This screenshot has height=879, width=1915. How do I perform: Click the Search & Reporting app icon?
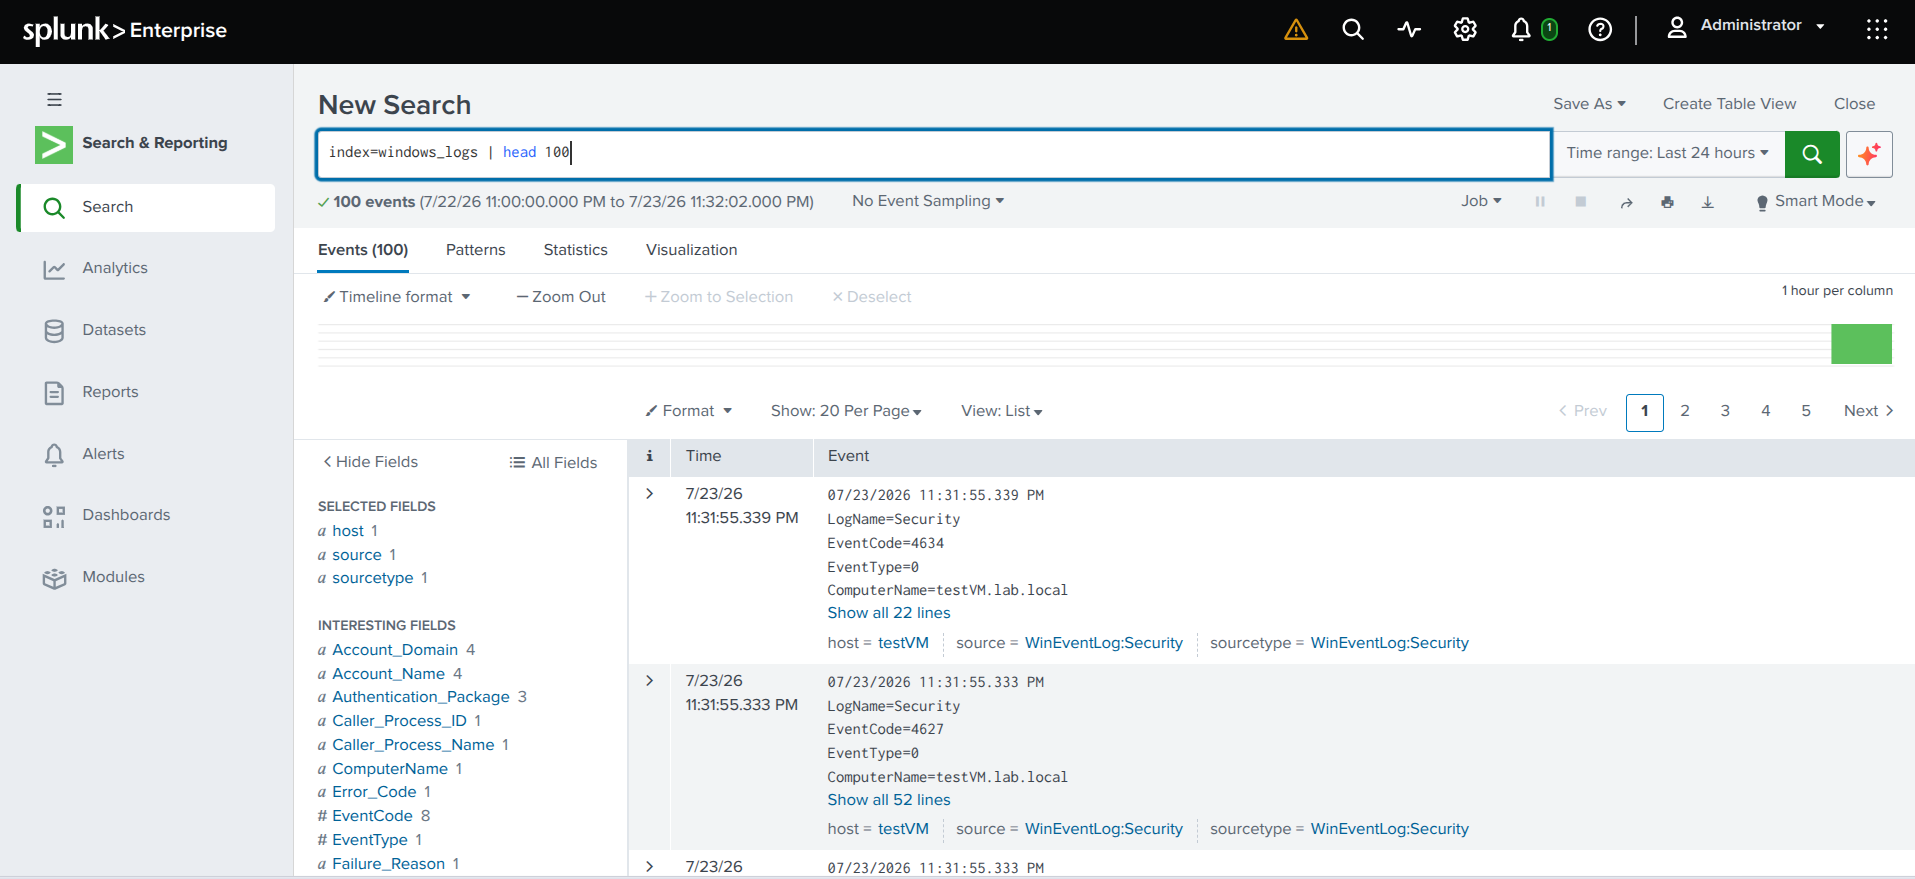pyautogui.click(x=54, y=144)
